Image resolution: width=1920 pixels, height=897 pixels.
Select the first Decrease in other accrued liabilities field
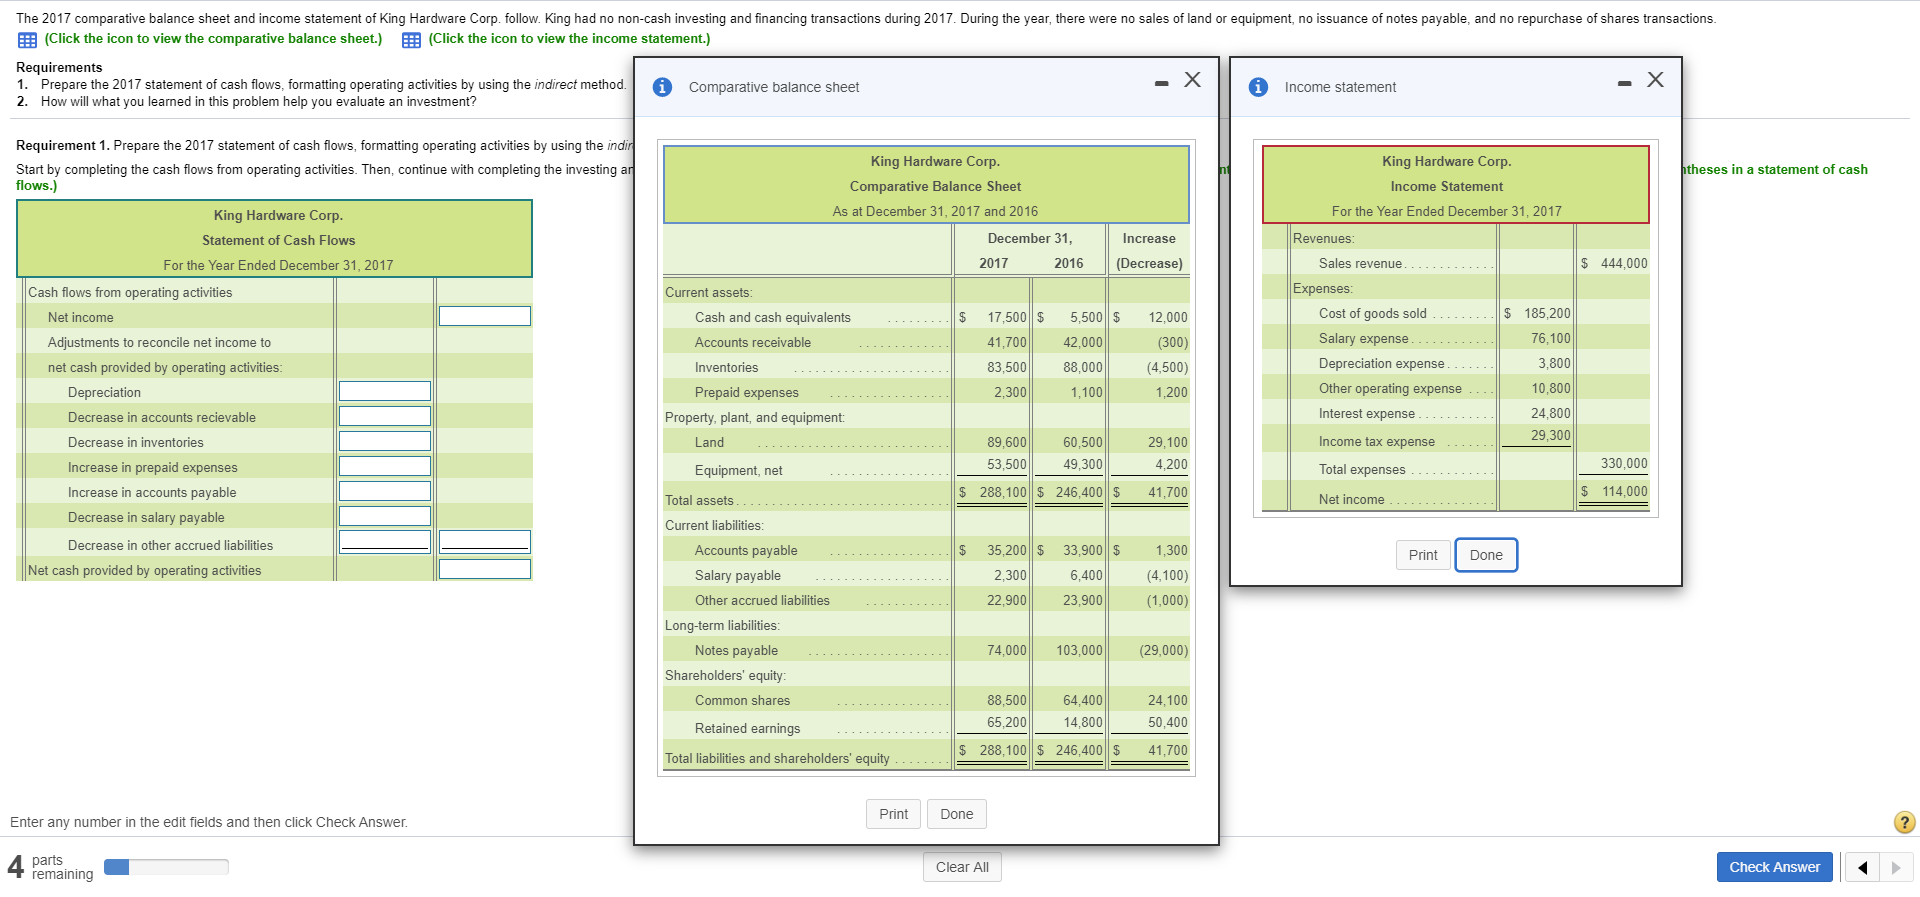point(385,541)
